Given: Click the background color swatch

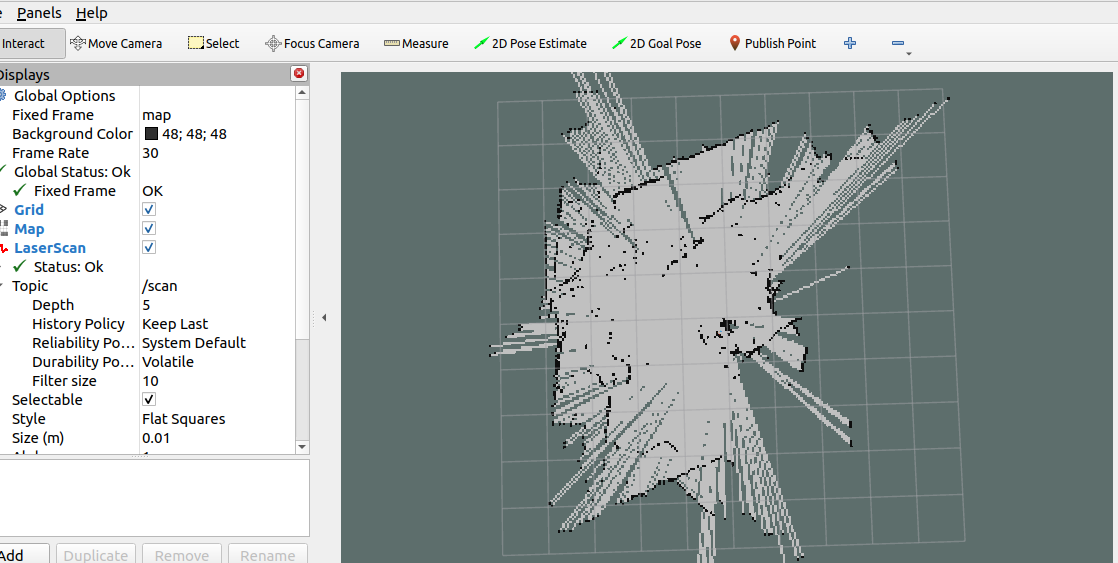Looking at the screenshot, I should tap(151, 133).
